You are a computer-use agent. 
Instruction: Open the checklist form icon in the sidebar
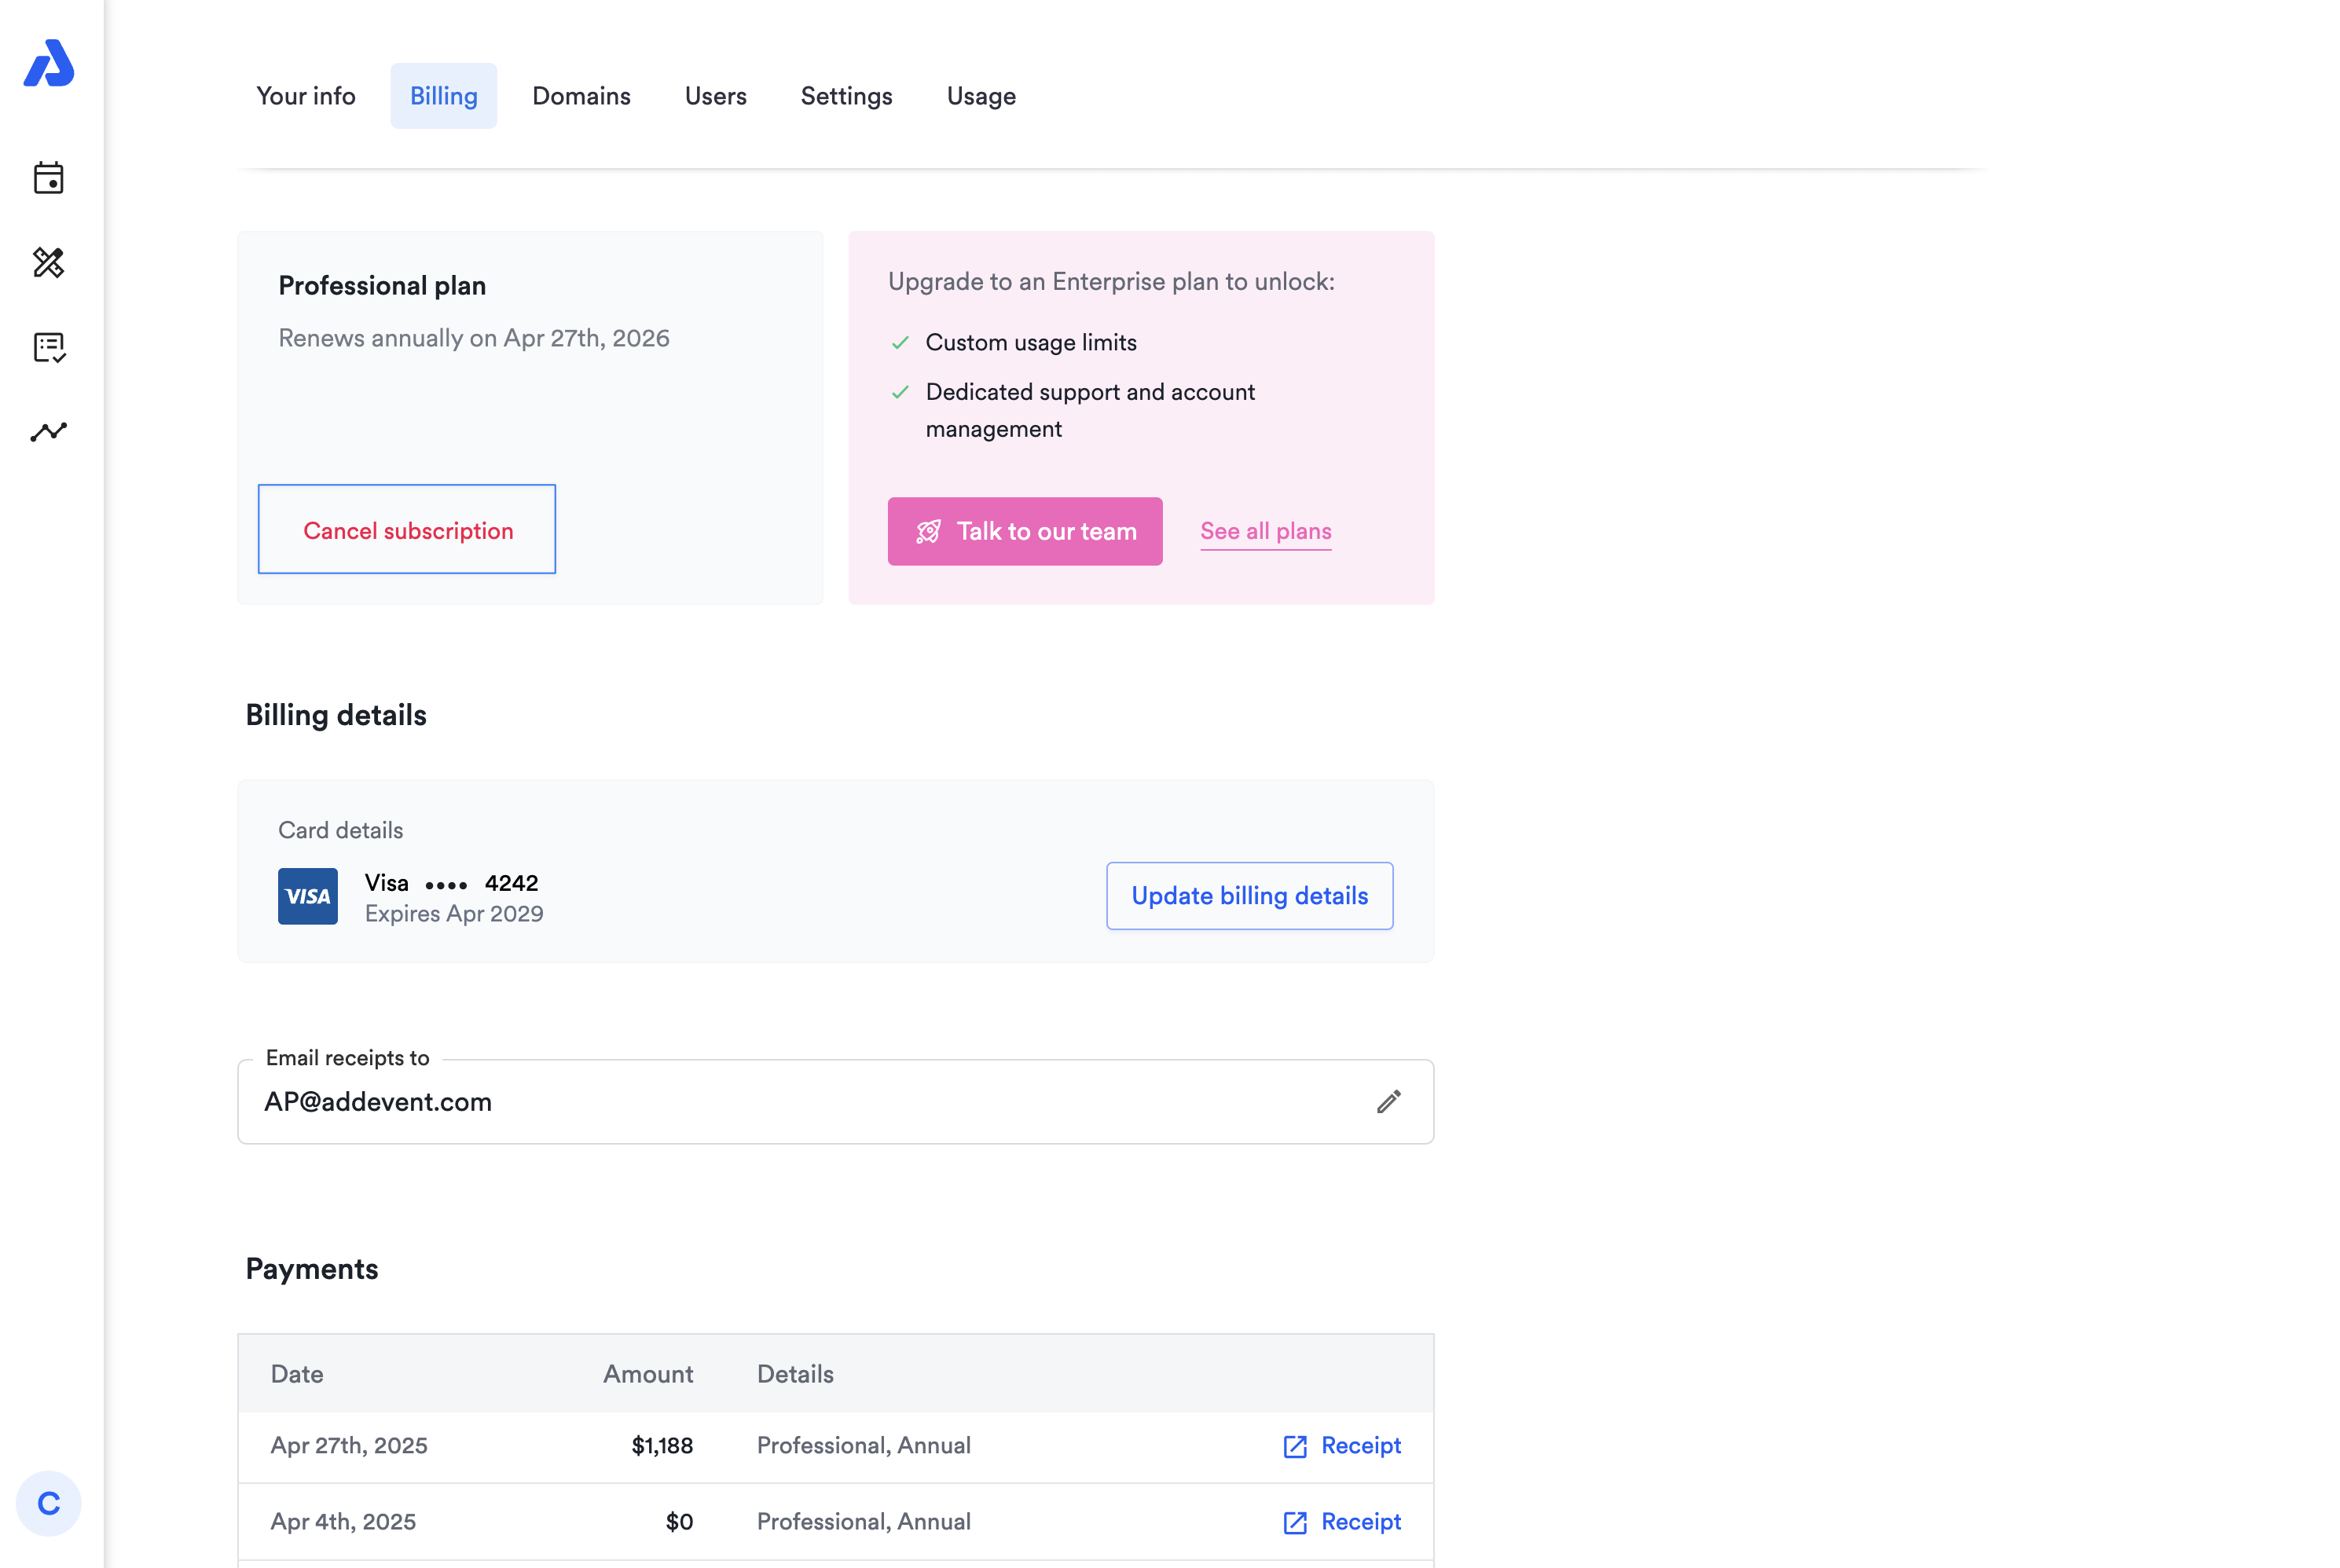coord(48,348)
